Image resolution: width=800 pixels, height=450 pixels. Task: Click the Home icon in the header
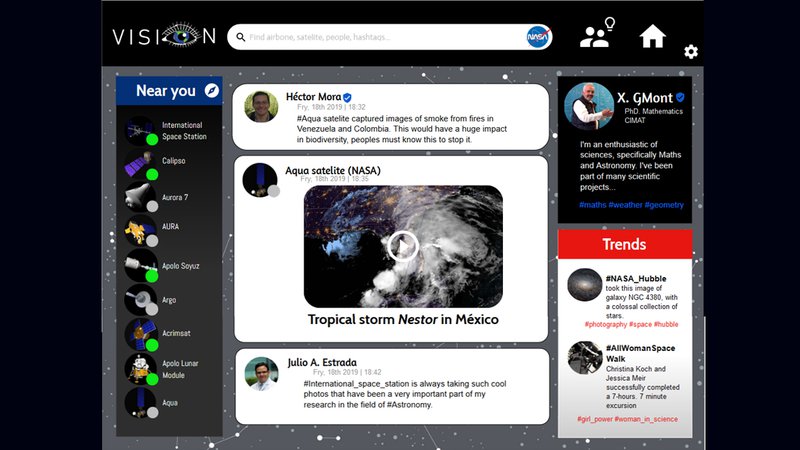point(652,37)
